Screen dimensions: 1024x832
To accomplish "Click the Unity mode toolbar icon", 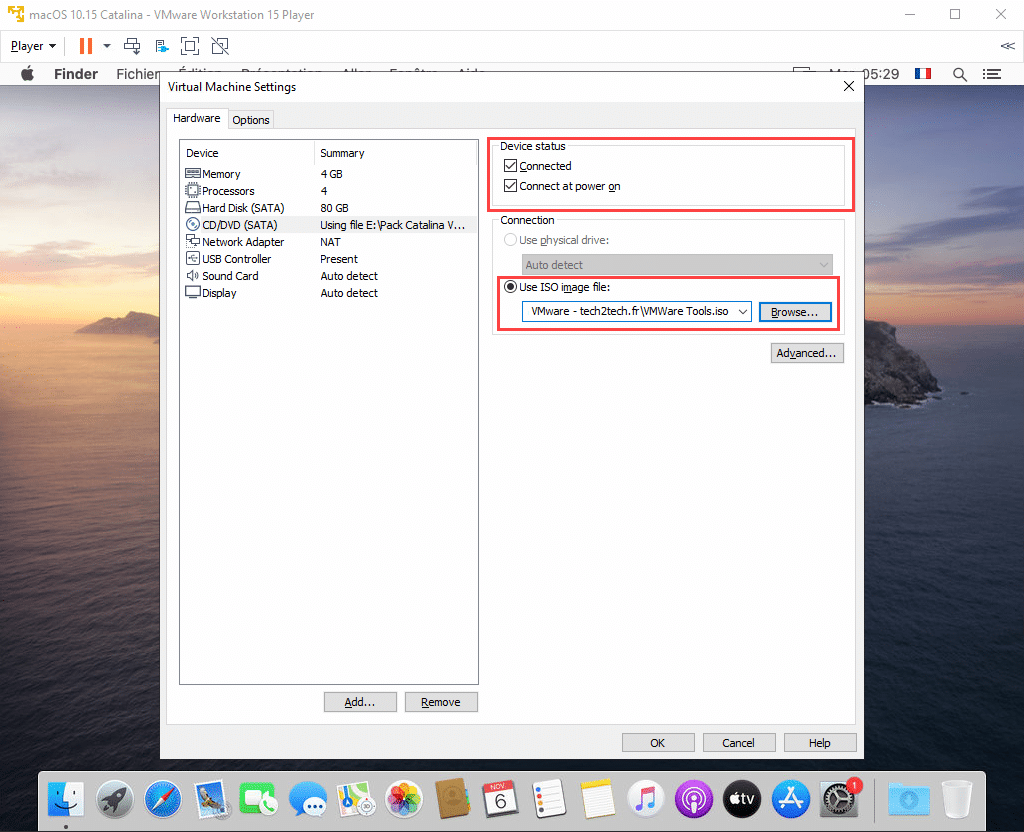I will 220,46.
